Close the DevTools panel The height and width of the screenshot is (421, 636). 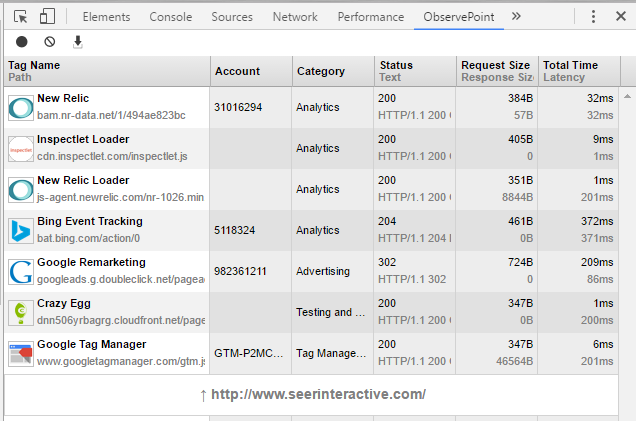click(619, 17)
